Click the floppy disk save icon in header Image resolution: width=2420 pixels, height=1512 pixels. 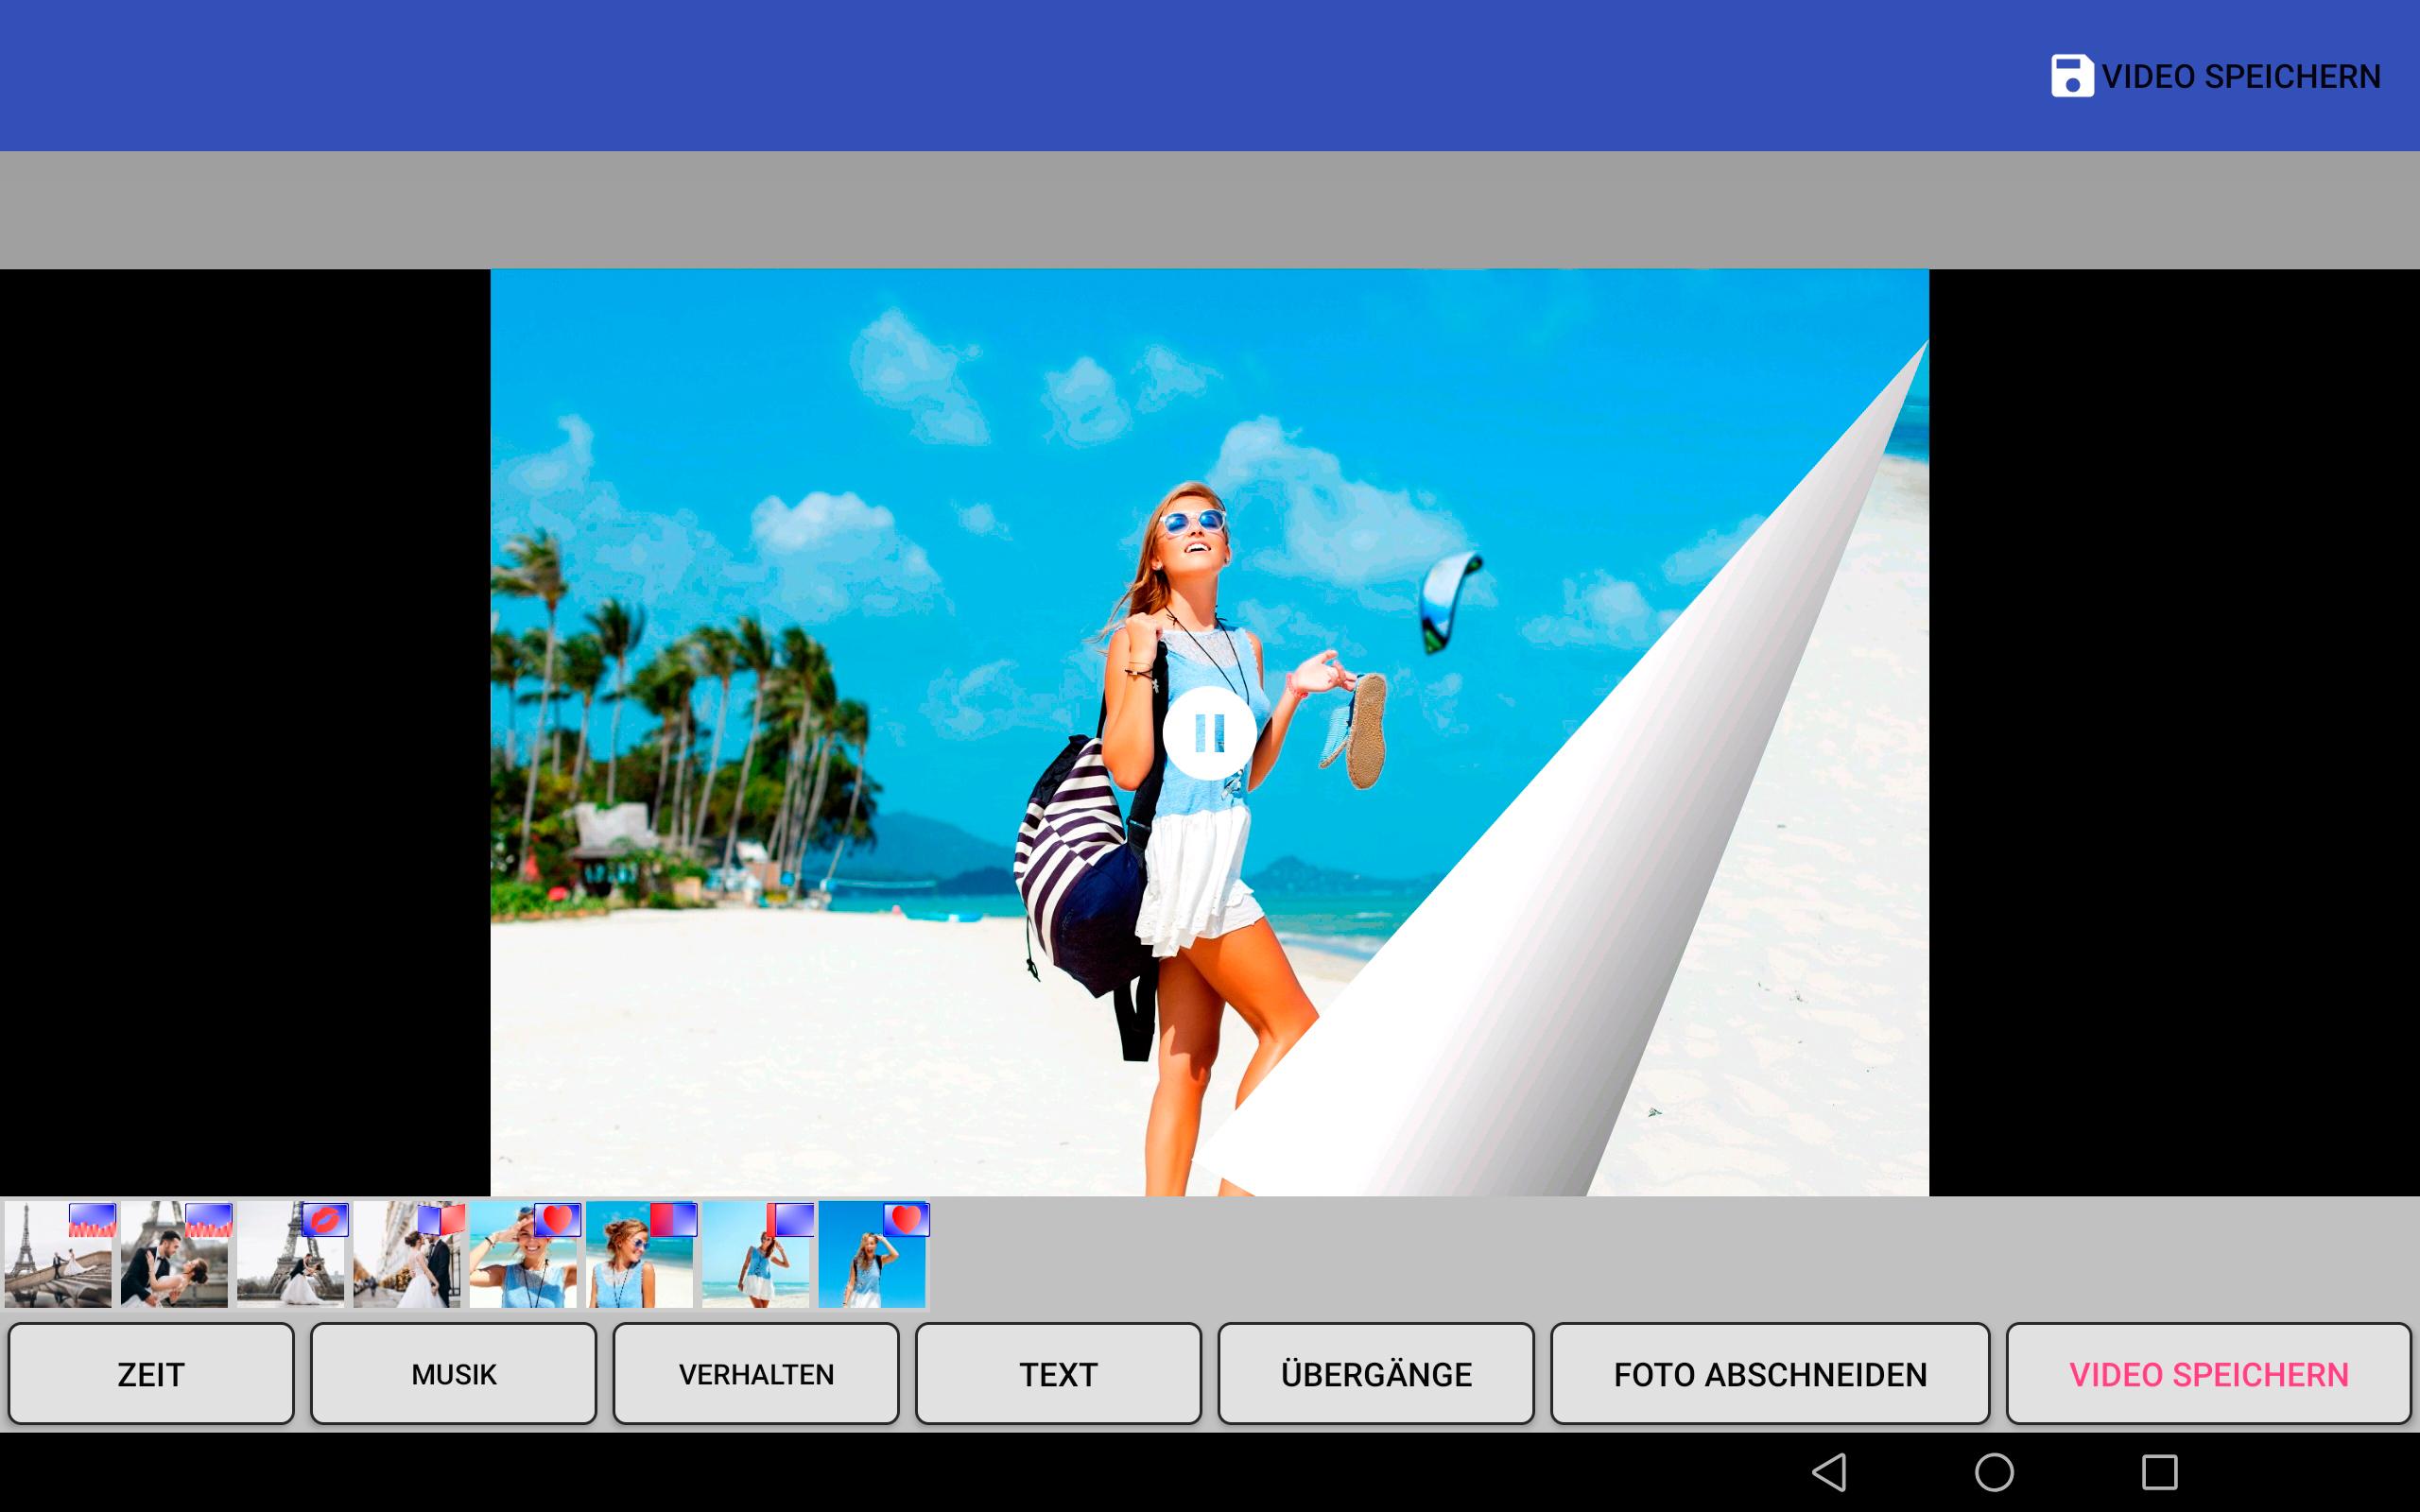click(x=2072, y=76)
